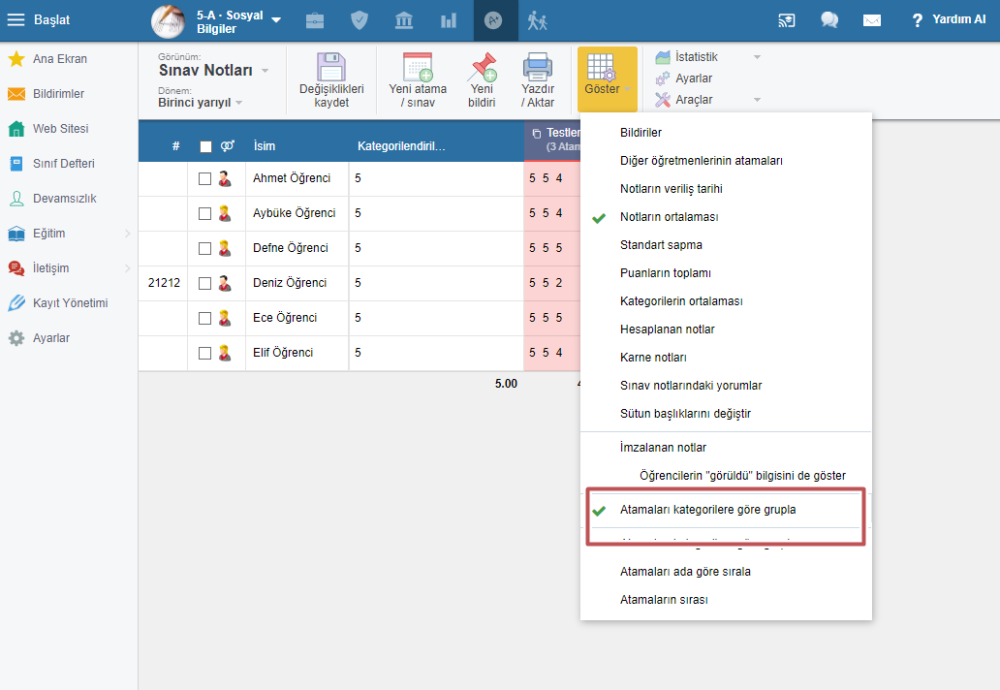Check the box for Deniz Öğrenci
The height and width of the screenshot is (690, 1000).
205,283
